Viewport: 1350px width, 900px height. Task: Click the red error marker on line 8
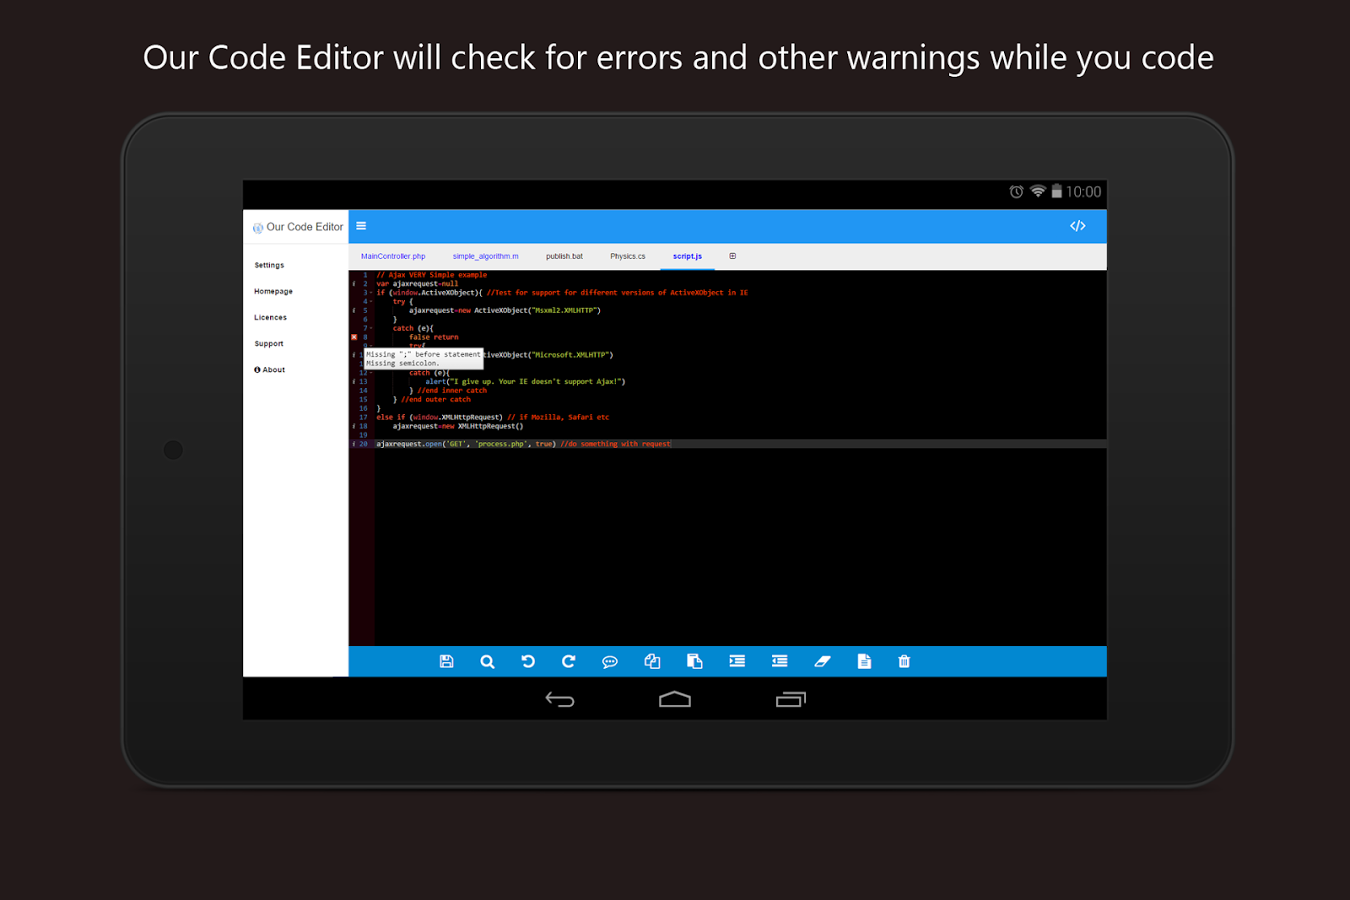click(x=354, y=337)
